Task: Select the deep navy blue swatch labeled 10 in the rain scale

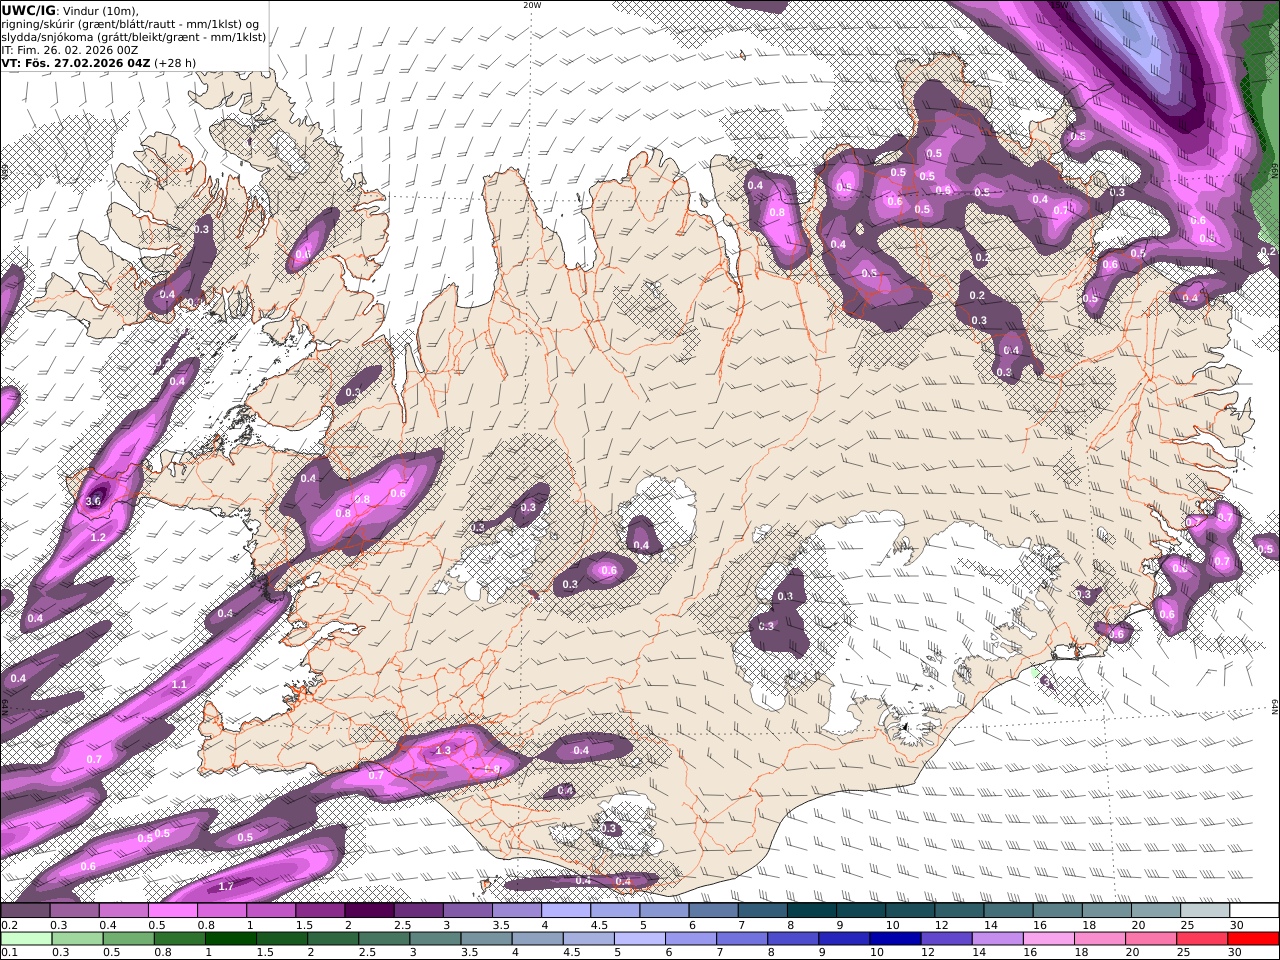Action: click(x=895, y=939)
